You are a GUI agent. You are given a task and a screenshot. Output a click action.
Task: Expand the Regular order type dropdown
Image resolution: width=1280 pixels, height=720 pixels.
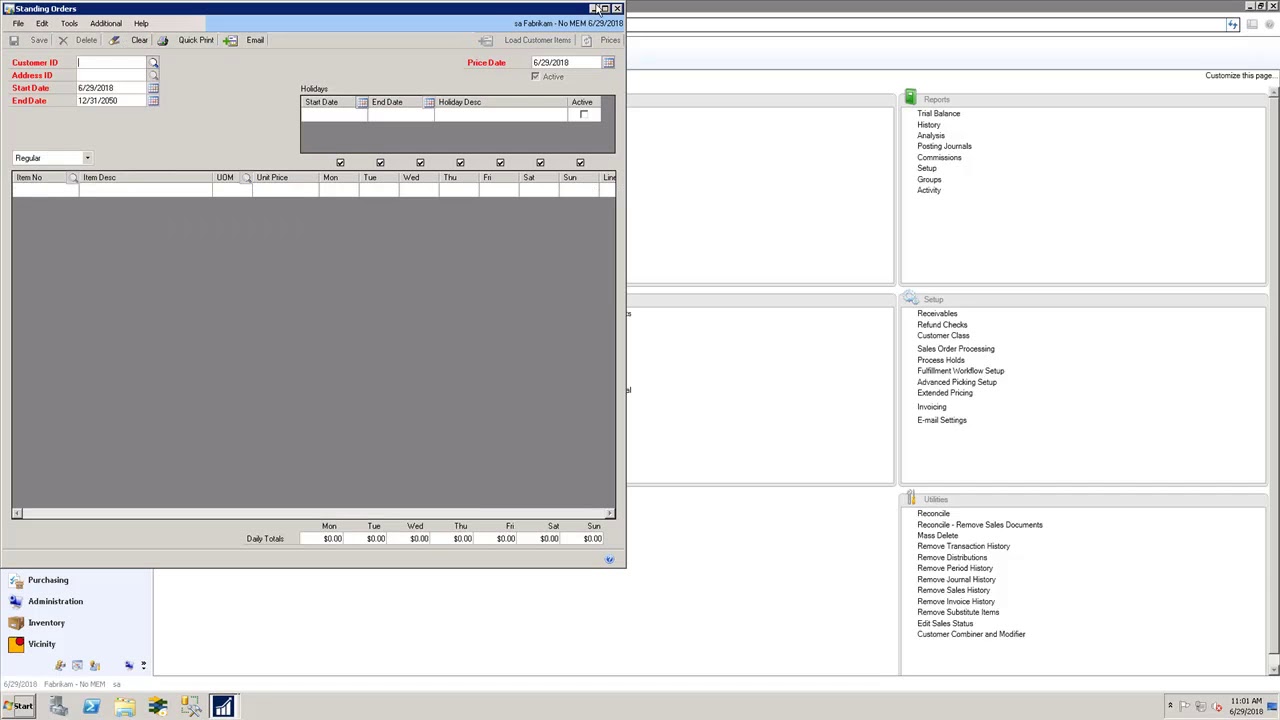pyautogui.click(x=87, y=158)
